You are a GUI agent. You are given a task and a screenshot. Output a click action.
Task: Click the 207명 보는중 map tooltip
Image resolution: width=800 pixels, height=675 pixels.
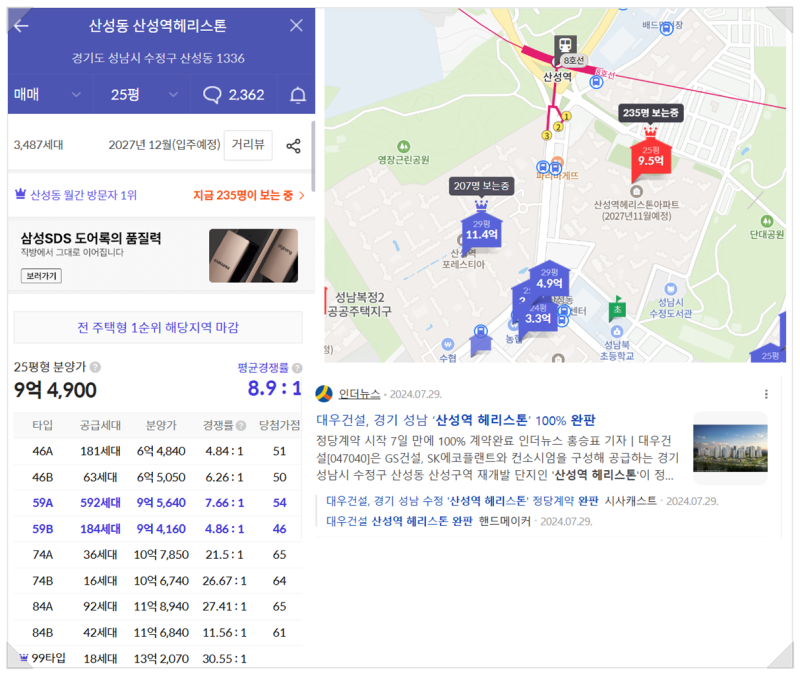(x=481, y=186)
